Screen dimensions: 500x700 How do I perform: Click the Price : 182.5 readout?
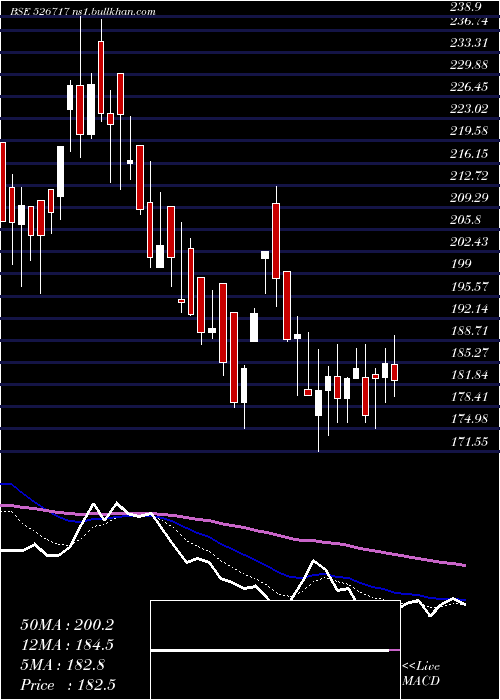click(69, 685)
